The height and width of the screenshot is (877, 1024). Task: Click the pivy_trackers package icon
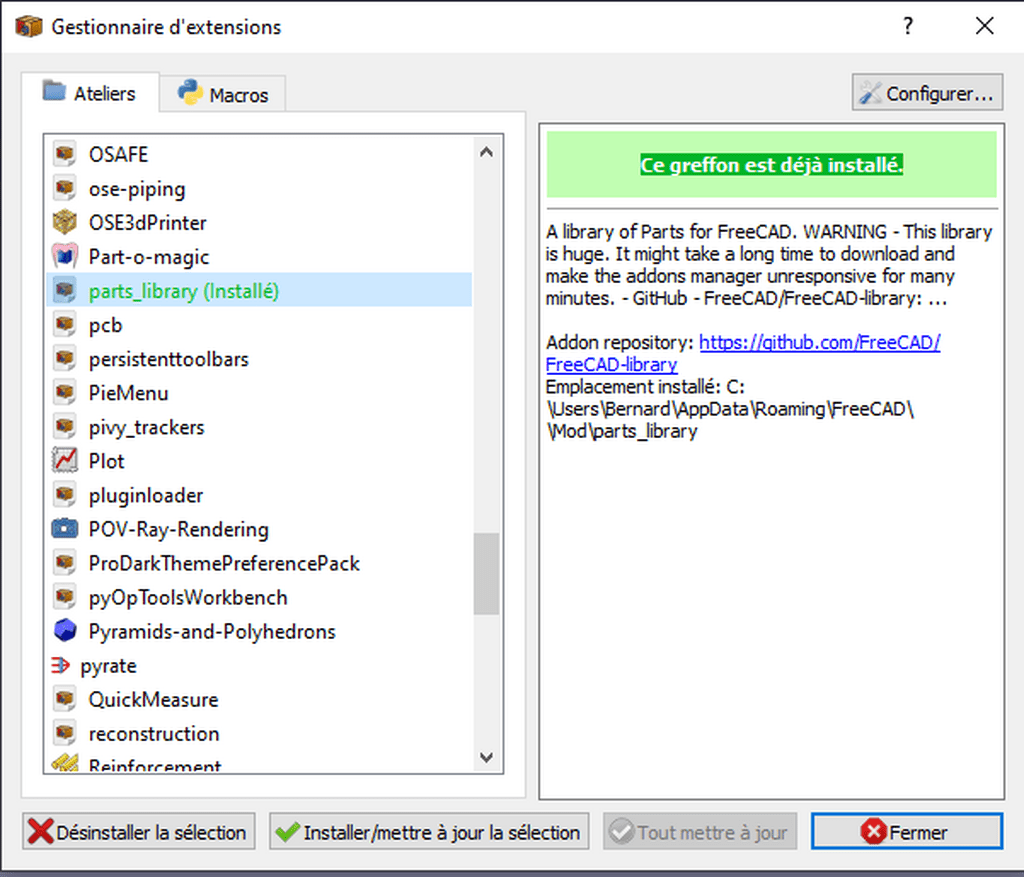click(x=65, y=427)
